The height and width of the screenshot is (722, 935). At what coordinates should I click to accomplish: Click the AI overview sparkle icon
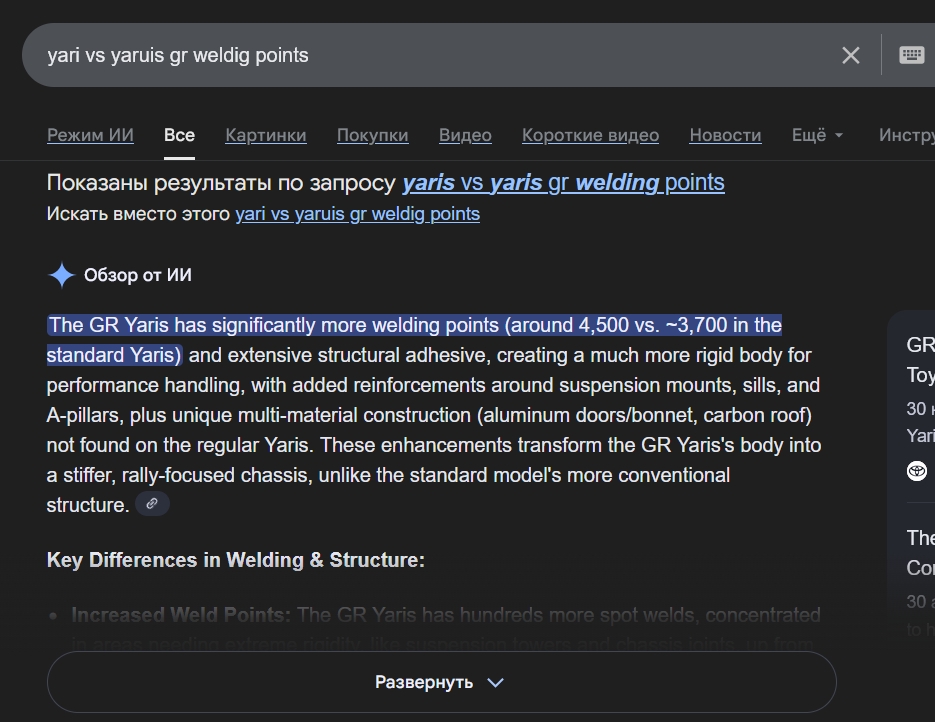pos(62,275)
